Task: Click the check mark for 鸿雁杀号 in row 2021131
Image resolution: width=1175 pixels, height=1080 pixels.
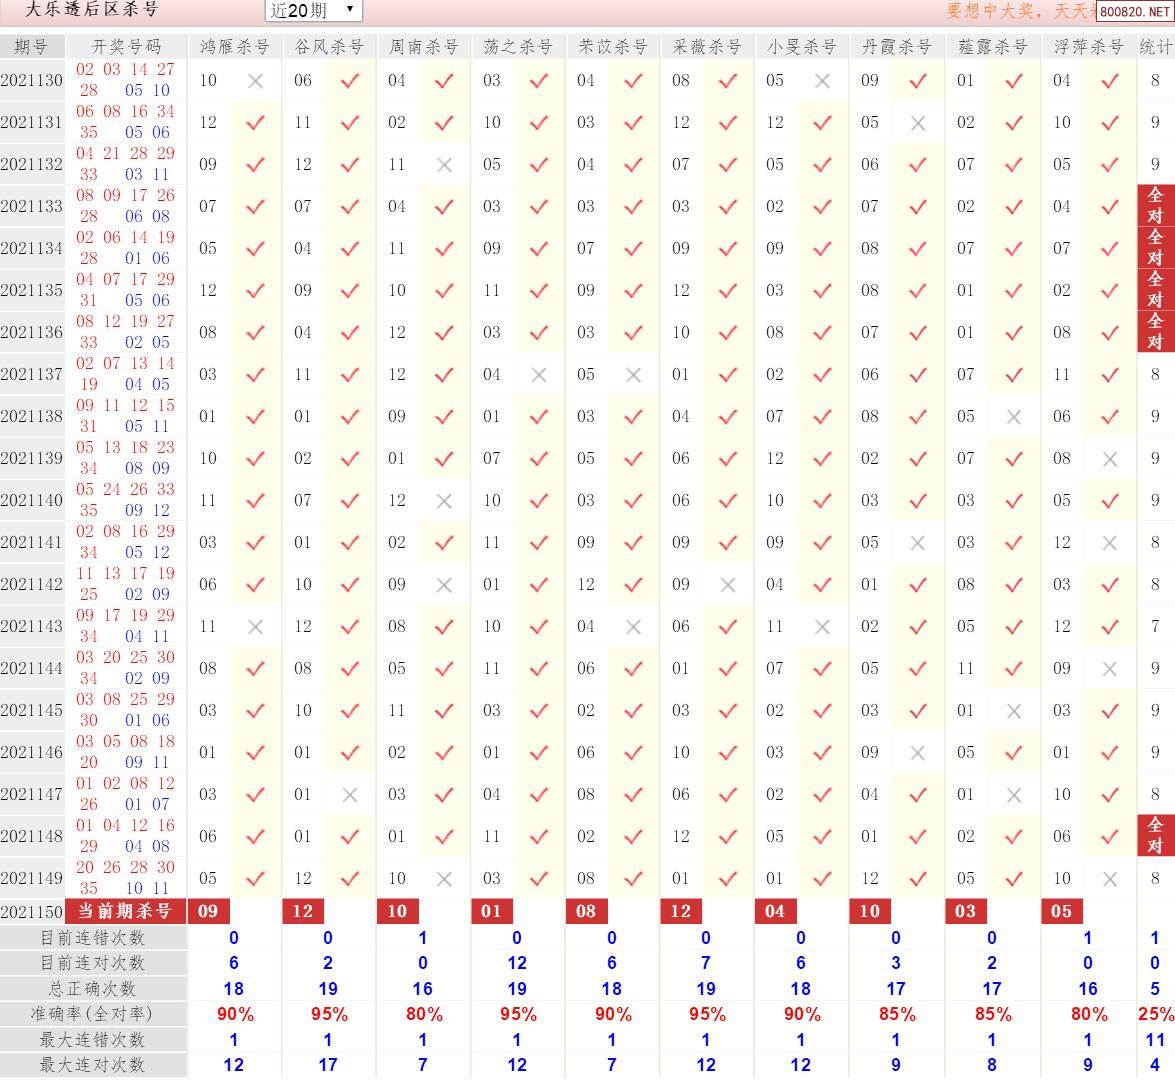Action: (x=256, y=123)
